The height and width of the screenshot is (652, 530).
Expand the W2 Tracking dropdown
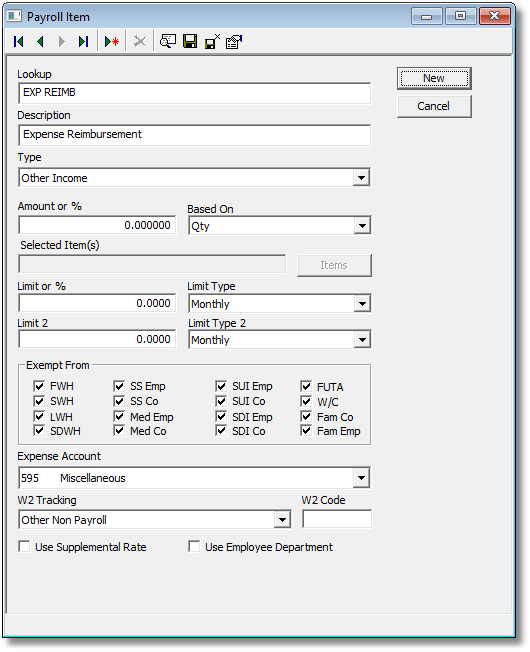click(x=282, y=520)
